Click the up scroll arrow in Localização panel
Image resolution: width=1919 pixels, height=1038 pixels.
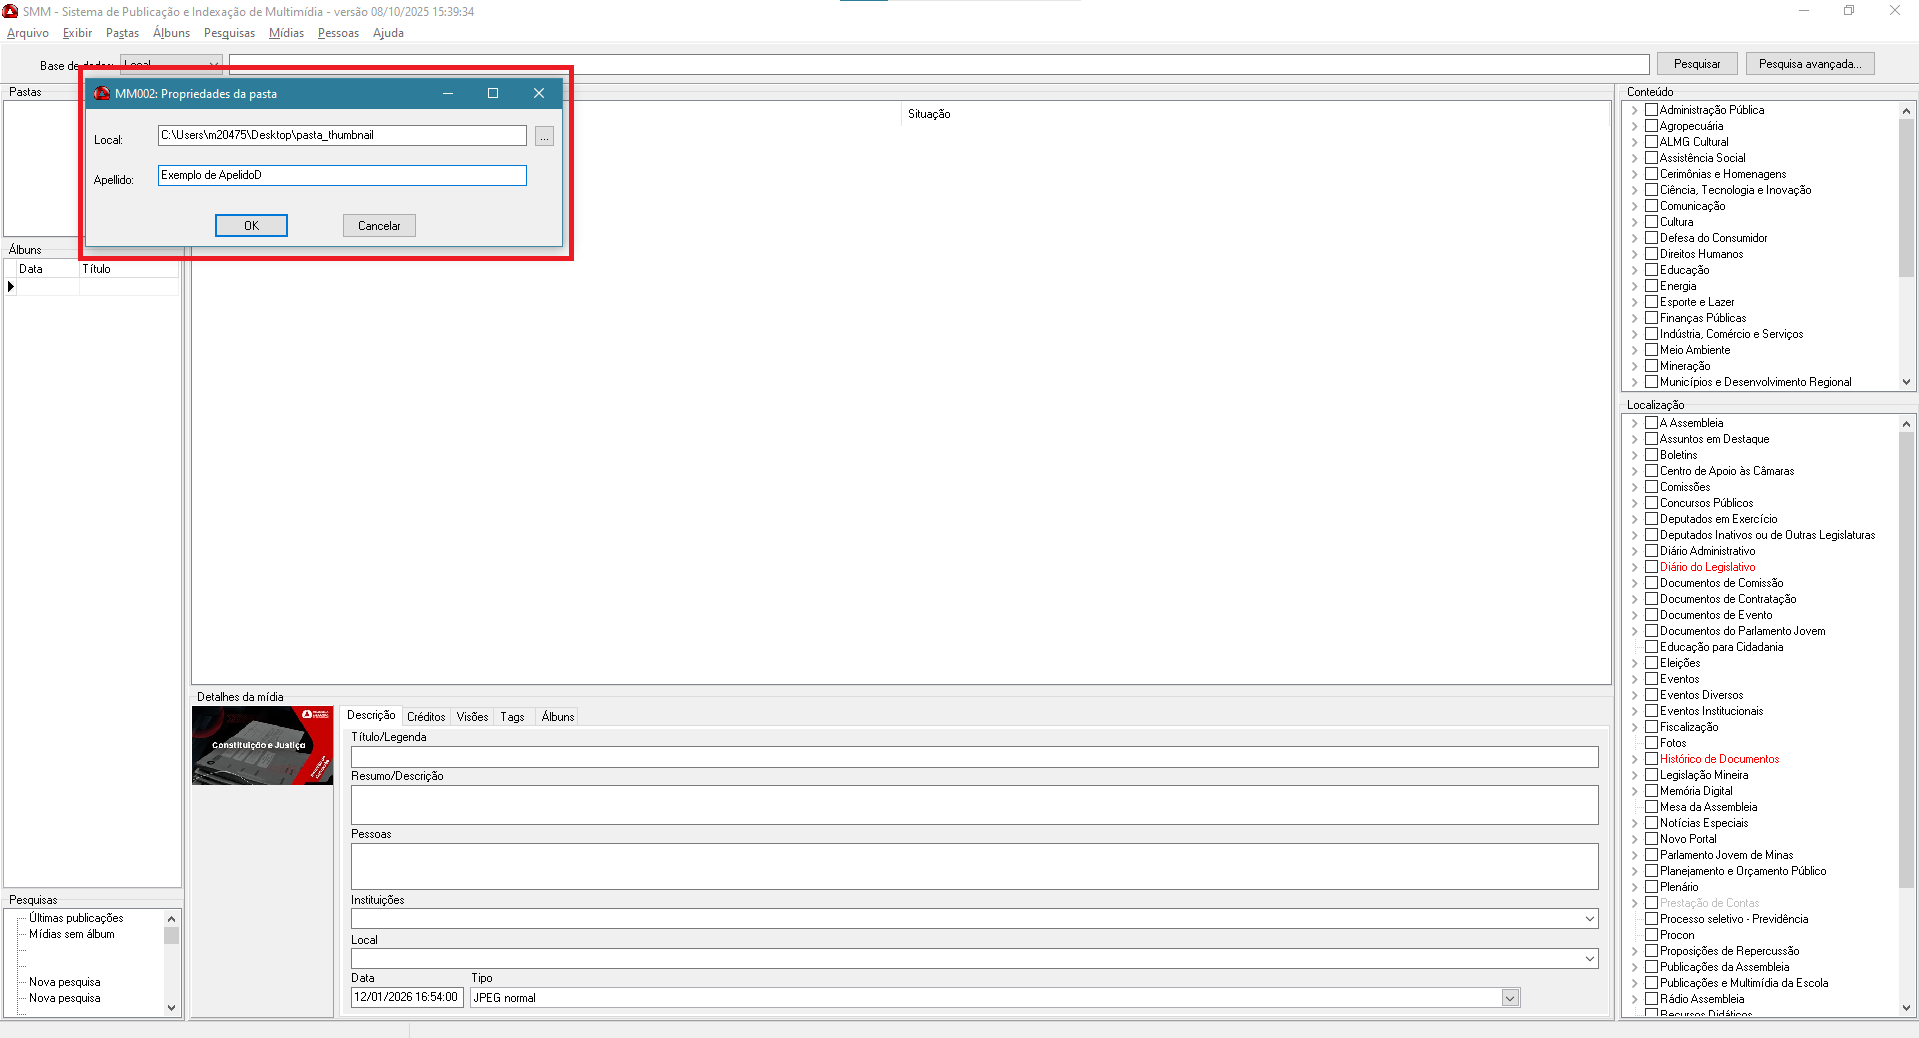click(1906, 424)
